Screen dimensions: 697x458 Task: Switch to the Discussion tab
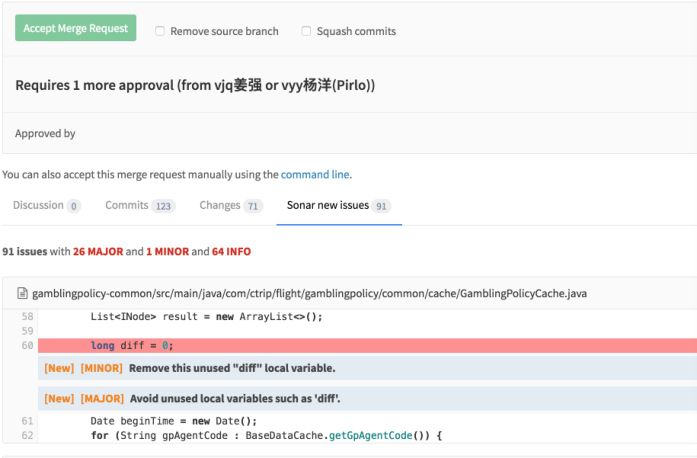46,206
